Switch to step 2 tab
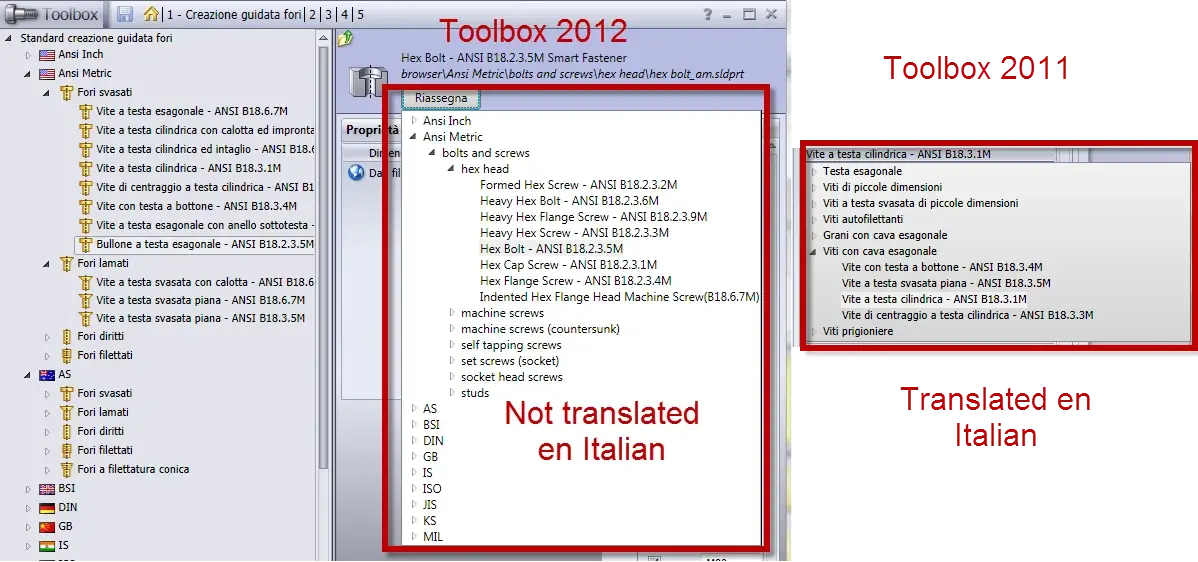 click(x=312, y=15)
